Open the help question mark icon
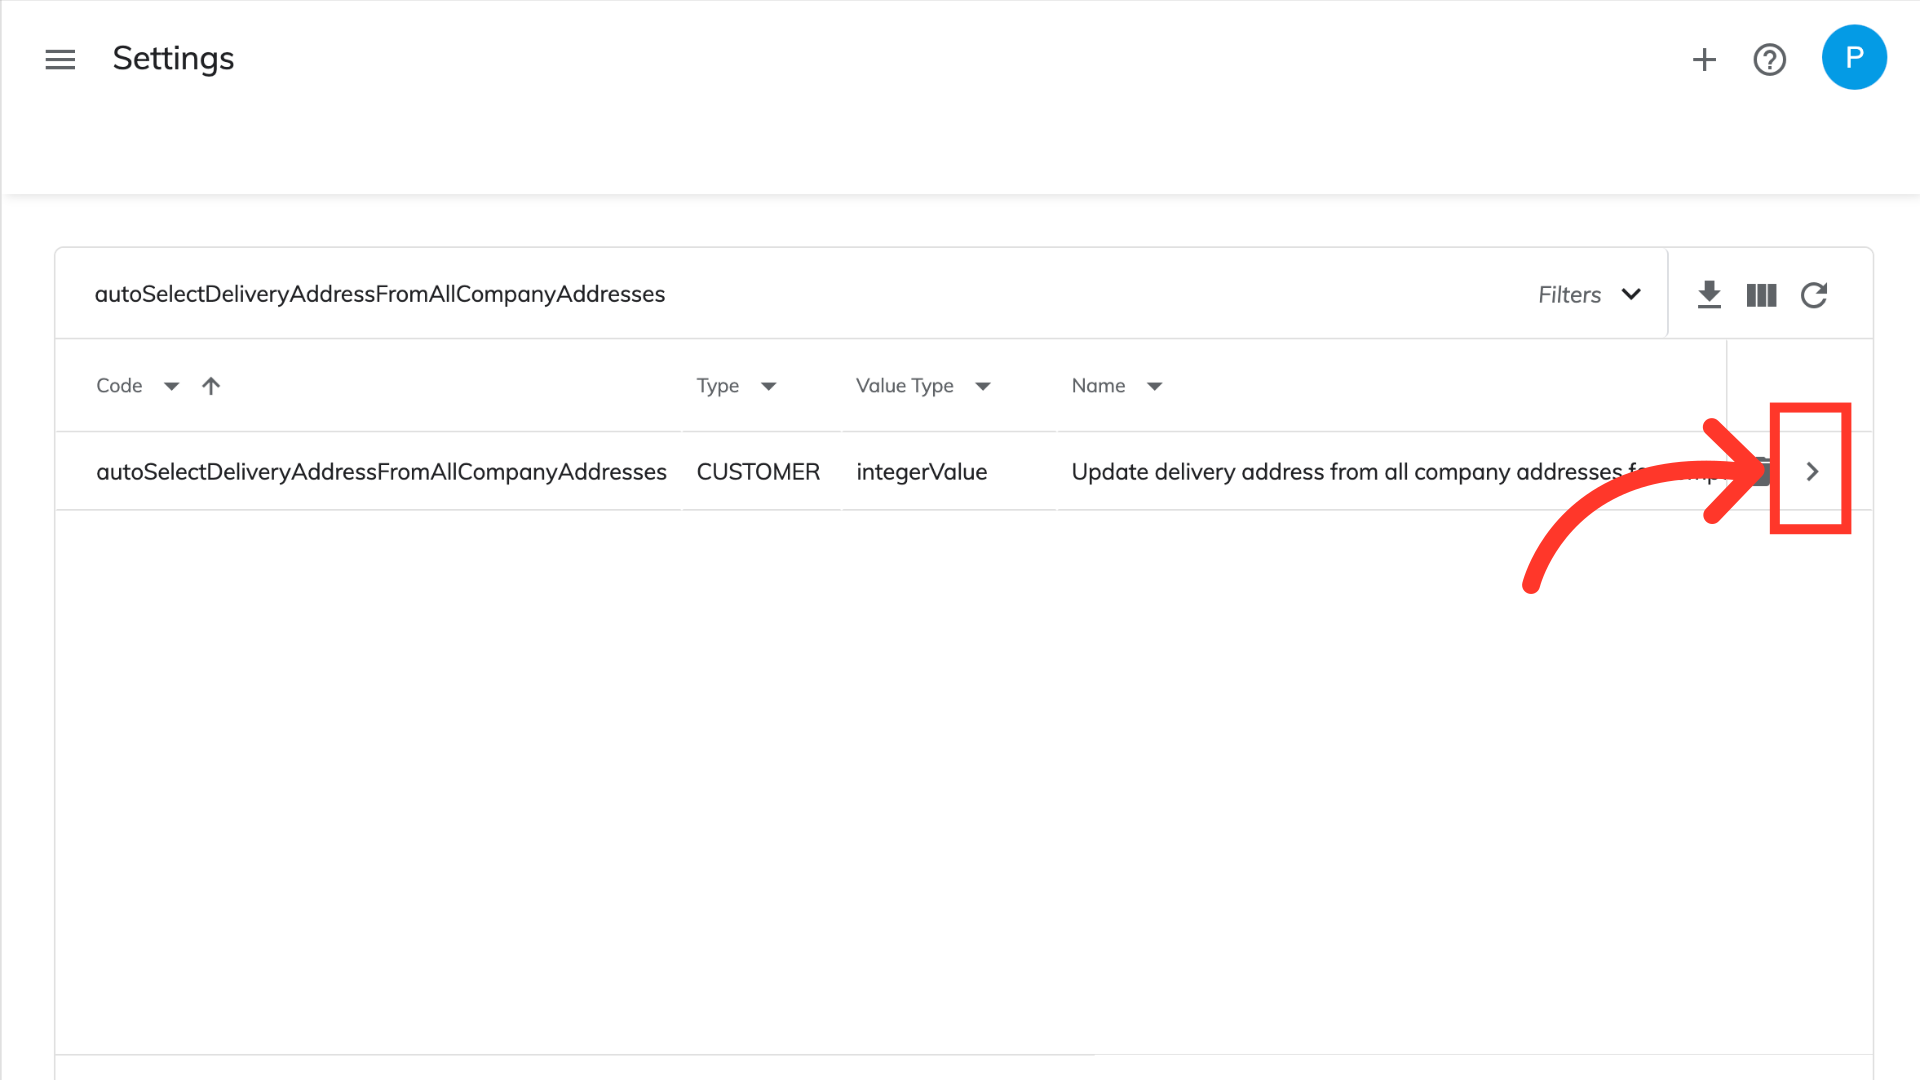Image resolution: width=1920 pixels, height=1080 pixels. point(1769,59)
